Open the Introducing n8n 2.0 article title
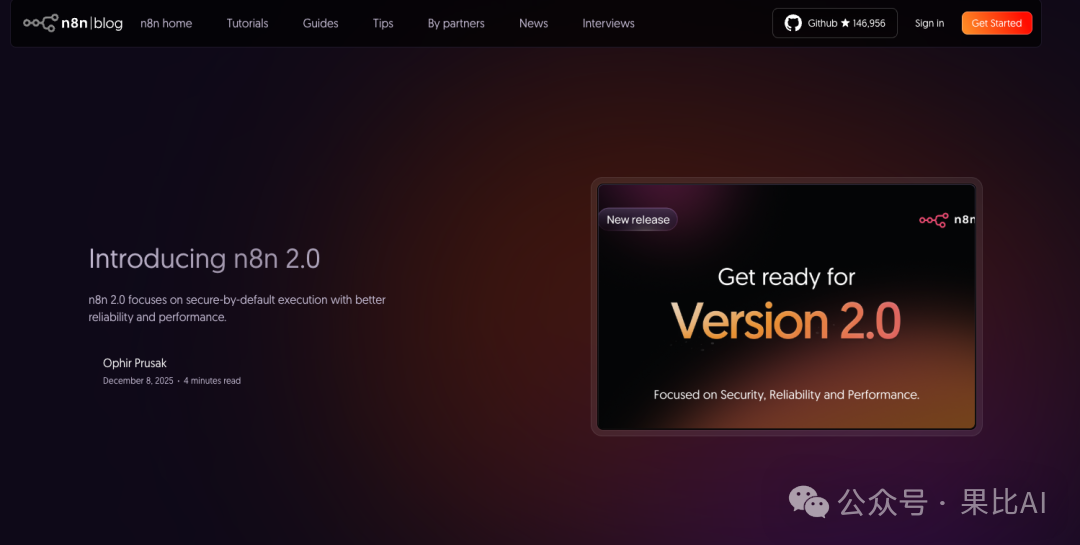This screenshot has height=545, width=1080. tap(204, 259)
